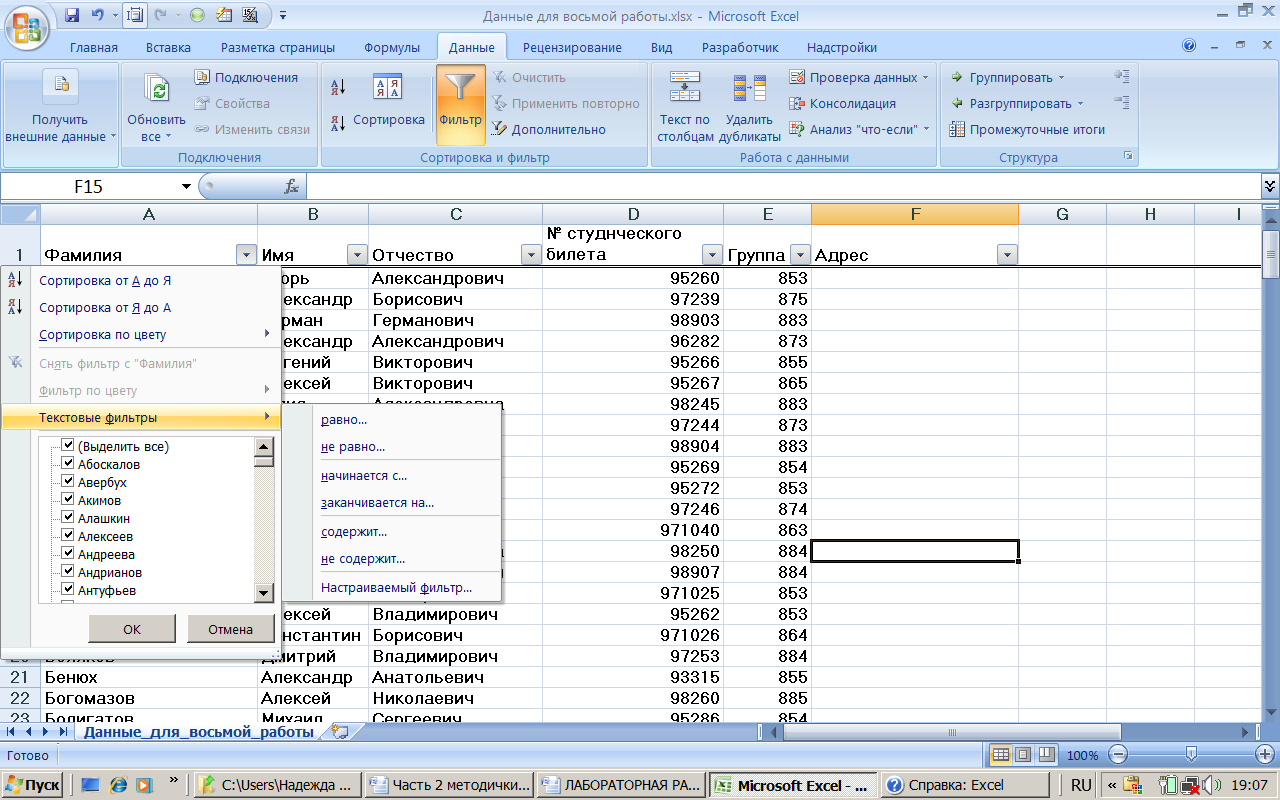The height and width of the screenshot is (800, 1280).
Task: Select 'содержит...' text filter
Action: [354, 531]
